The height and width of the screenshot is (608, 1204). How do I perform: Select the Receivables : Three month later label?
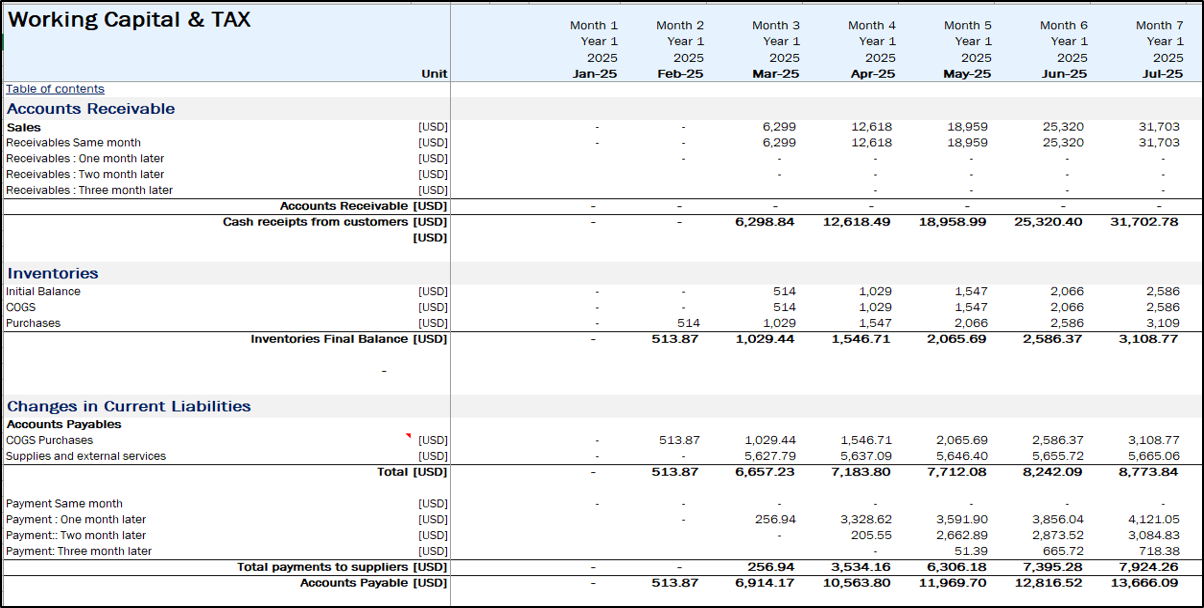(89, 190)
